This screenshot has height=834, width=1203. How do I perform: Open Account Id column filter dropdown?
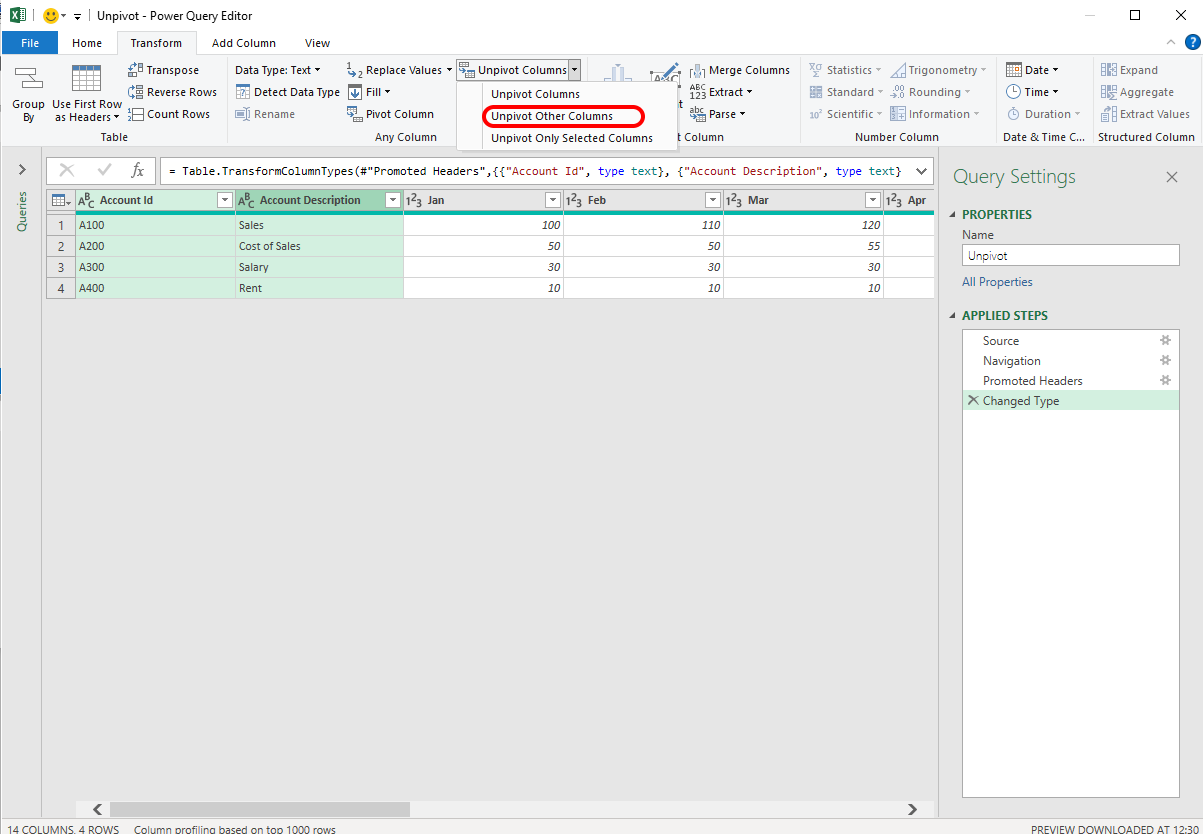click(x=225, y=200)
